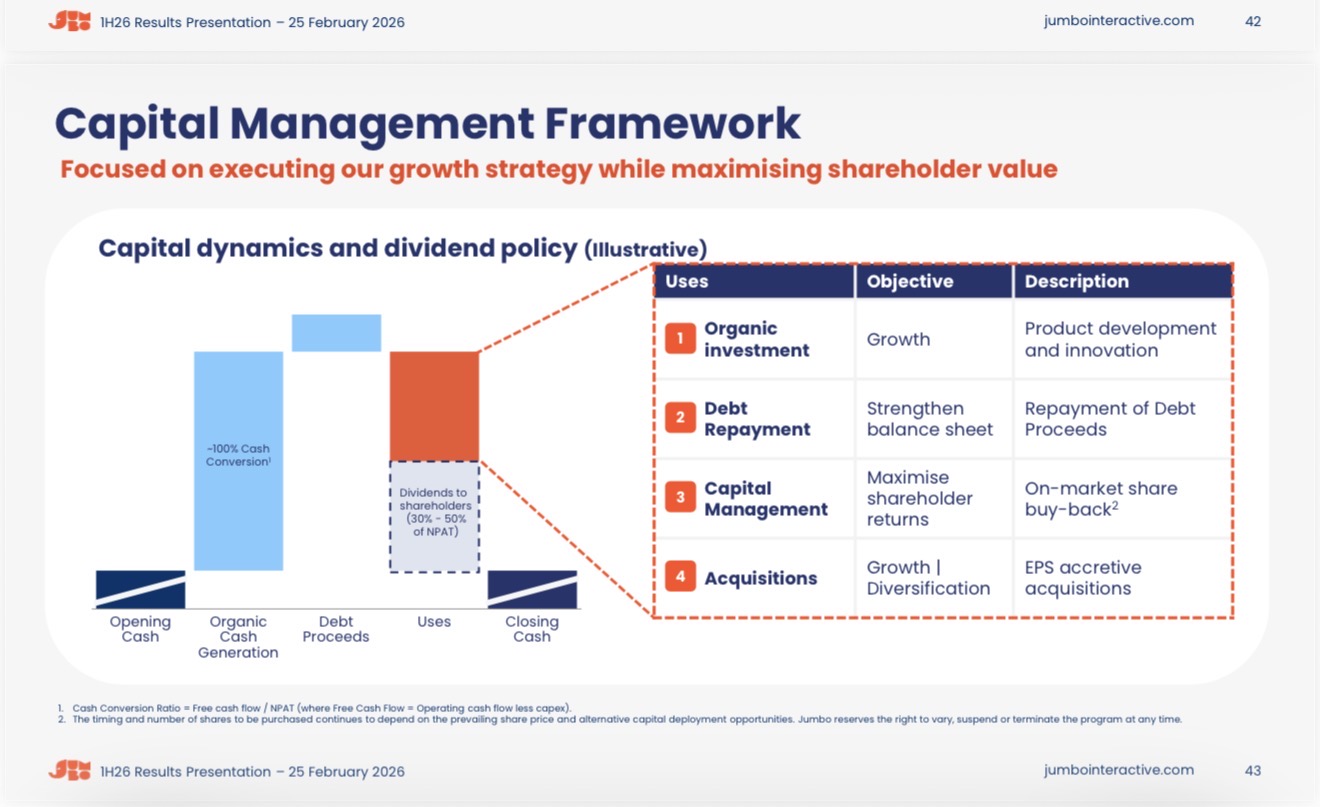Screen dimensions: 1320x807
Task: Select the orange number 3 badge
Action: pyautogui.click(x=680, y=497)
